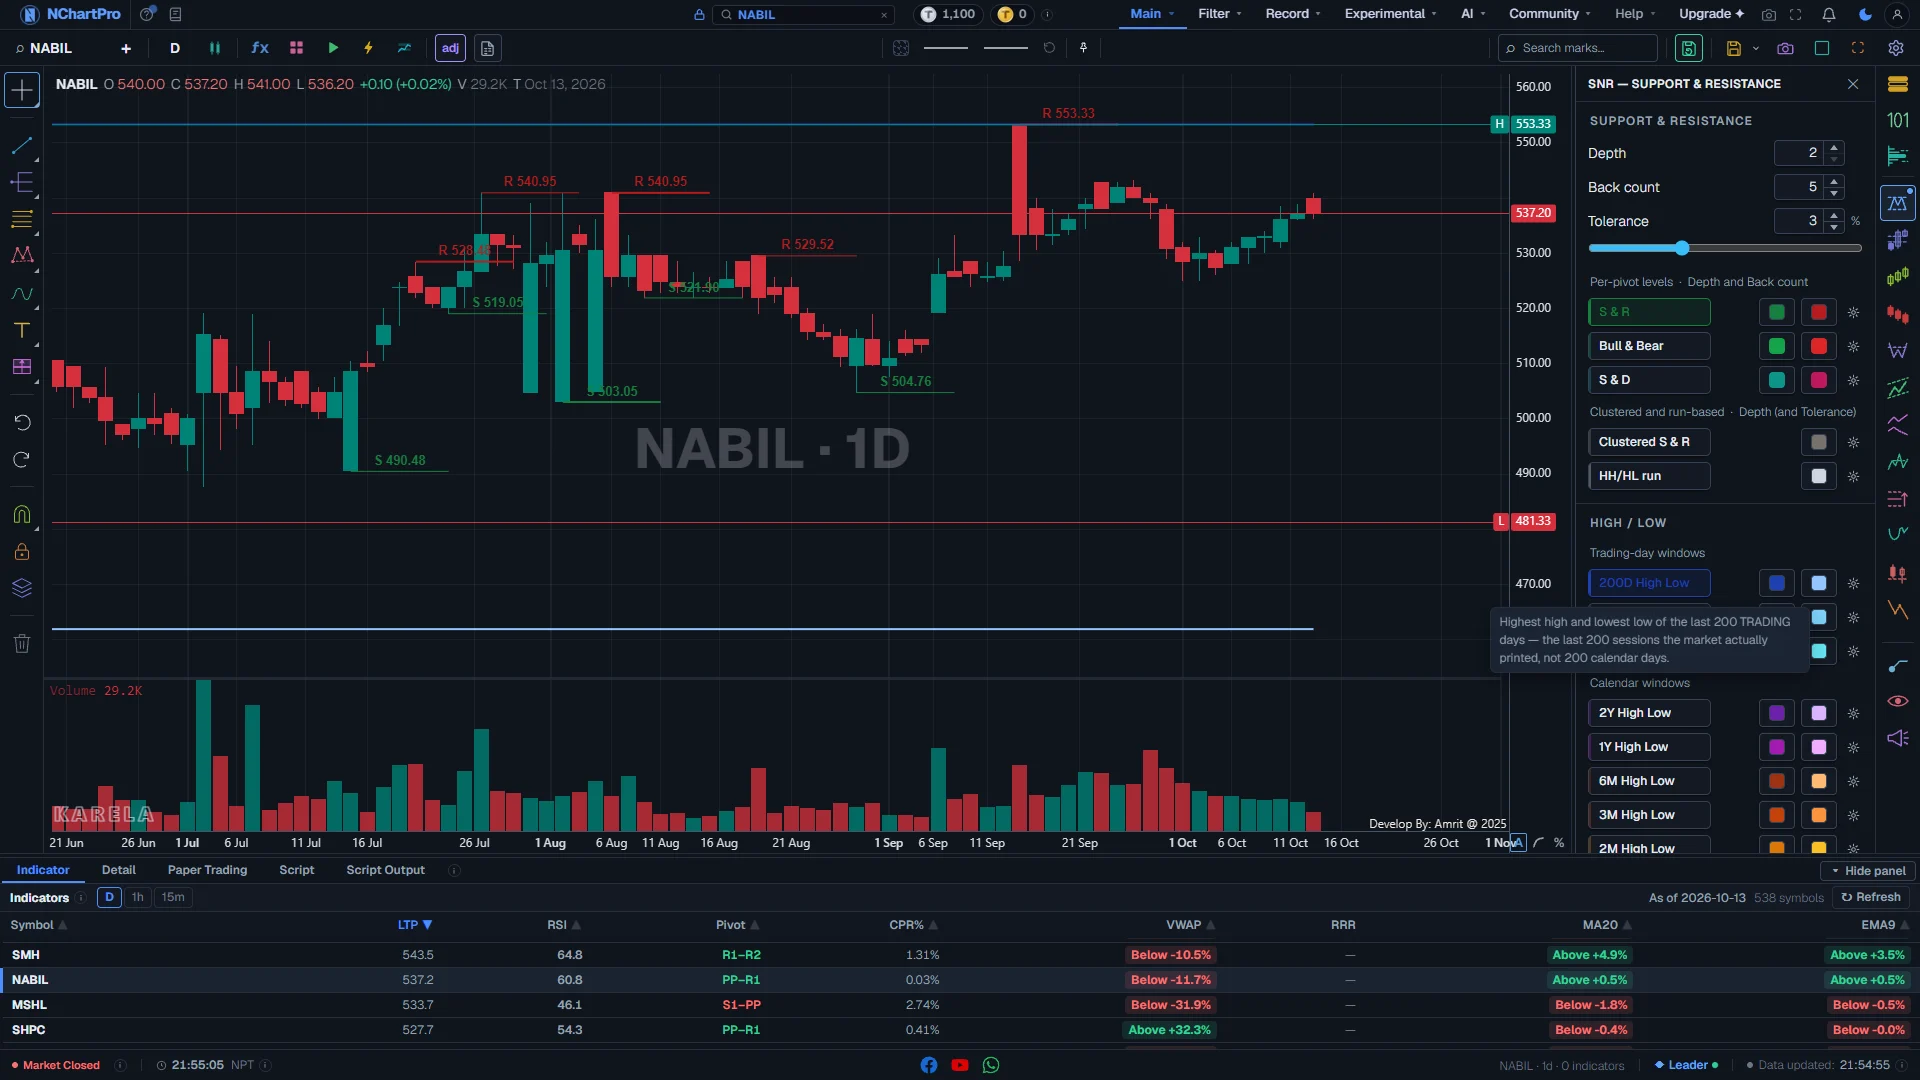Open the Filter dropdown menu

click(1220, 14)
